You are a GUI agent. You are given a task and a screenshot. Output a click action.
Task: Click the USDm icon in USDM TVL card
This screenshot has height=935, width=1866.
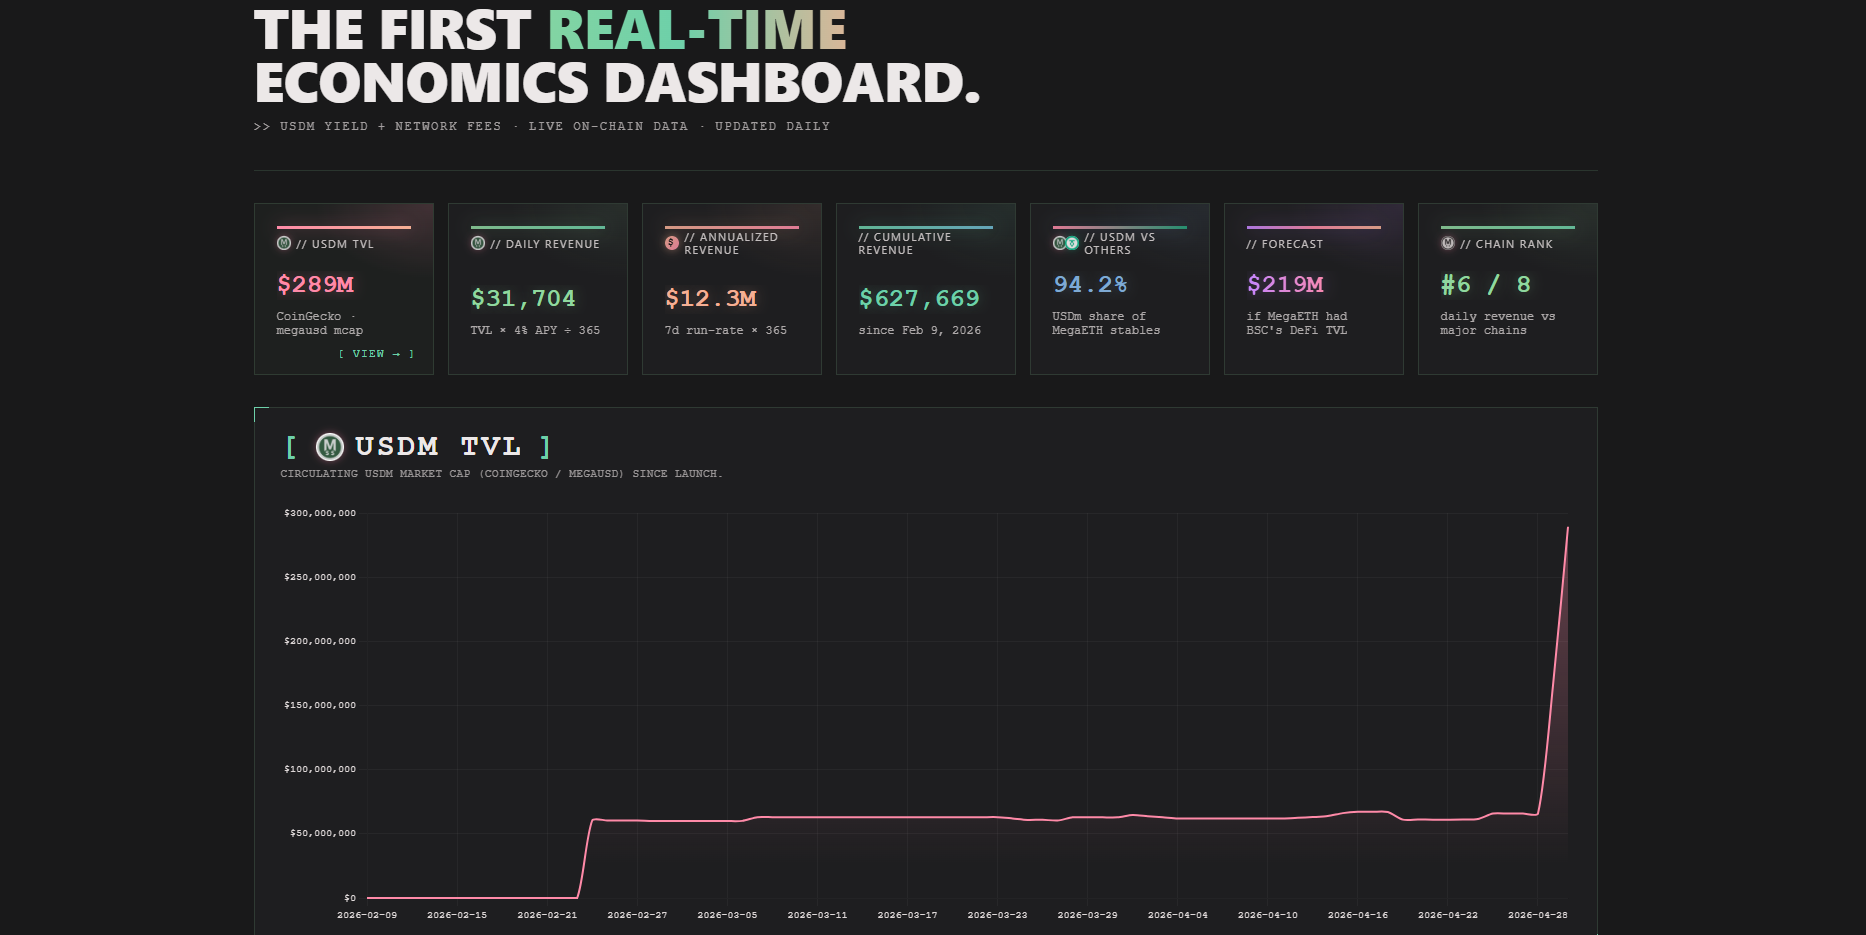click(284, 244)
